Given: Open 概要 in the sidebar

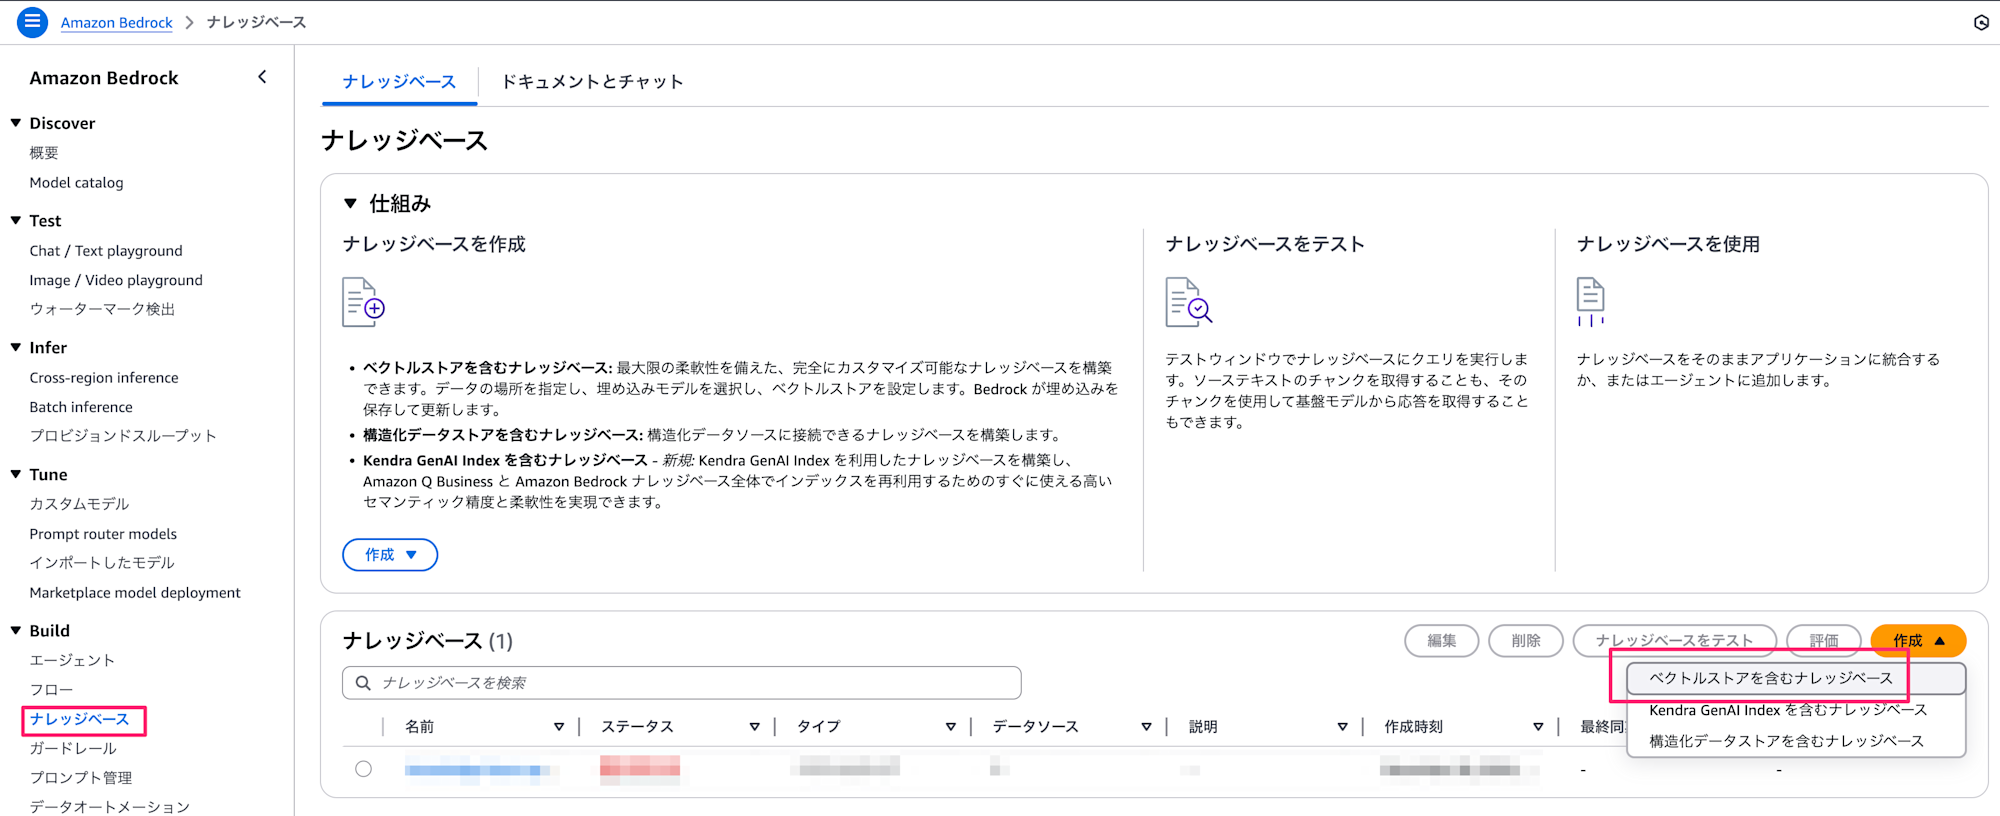Looking at the screenshot, I should (44, 153).
